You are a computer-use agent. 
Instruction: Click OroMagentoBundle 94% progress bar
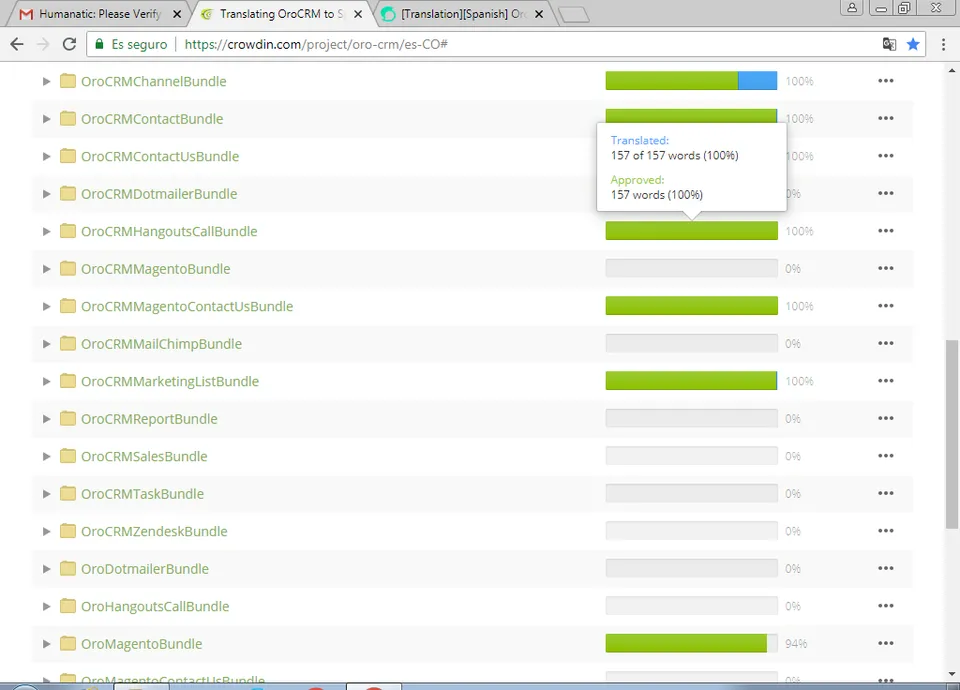pyautogui.click(x=691, y=643)
